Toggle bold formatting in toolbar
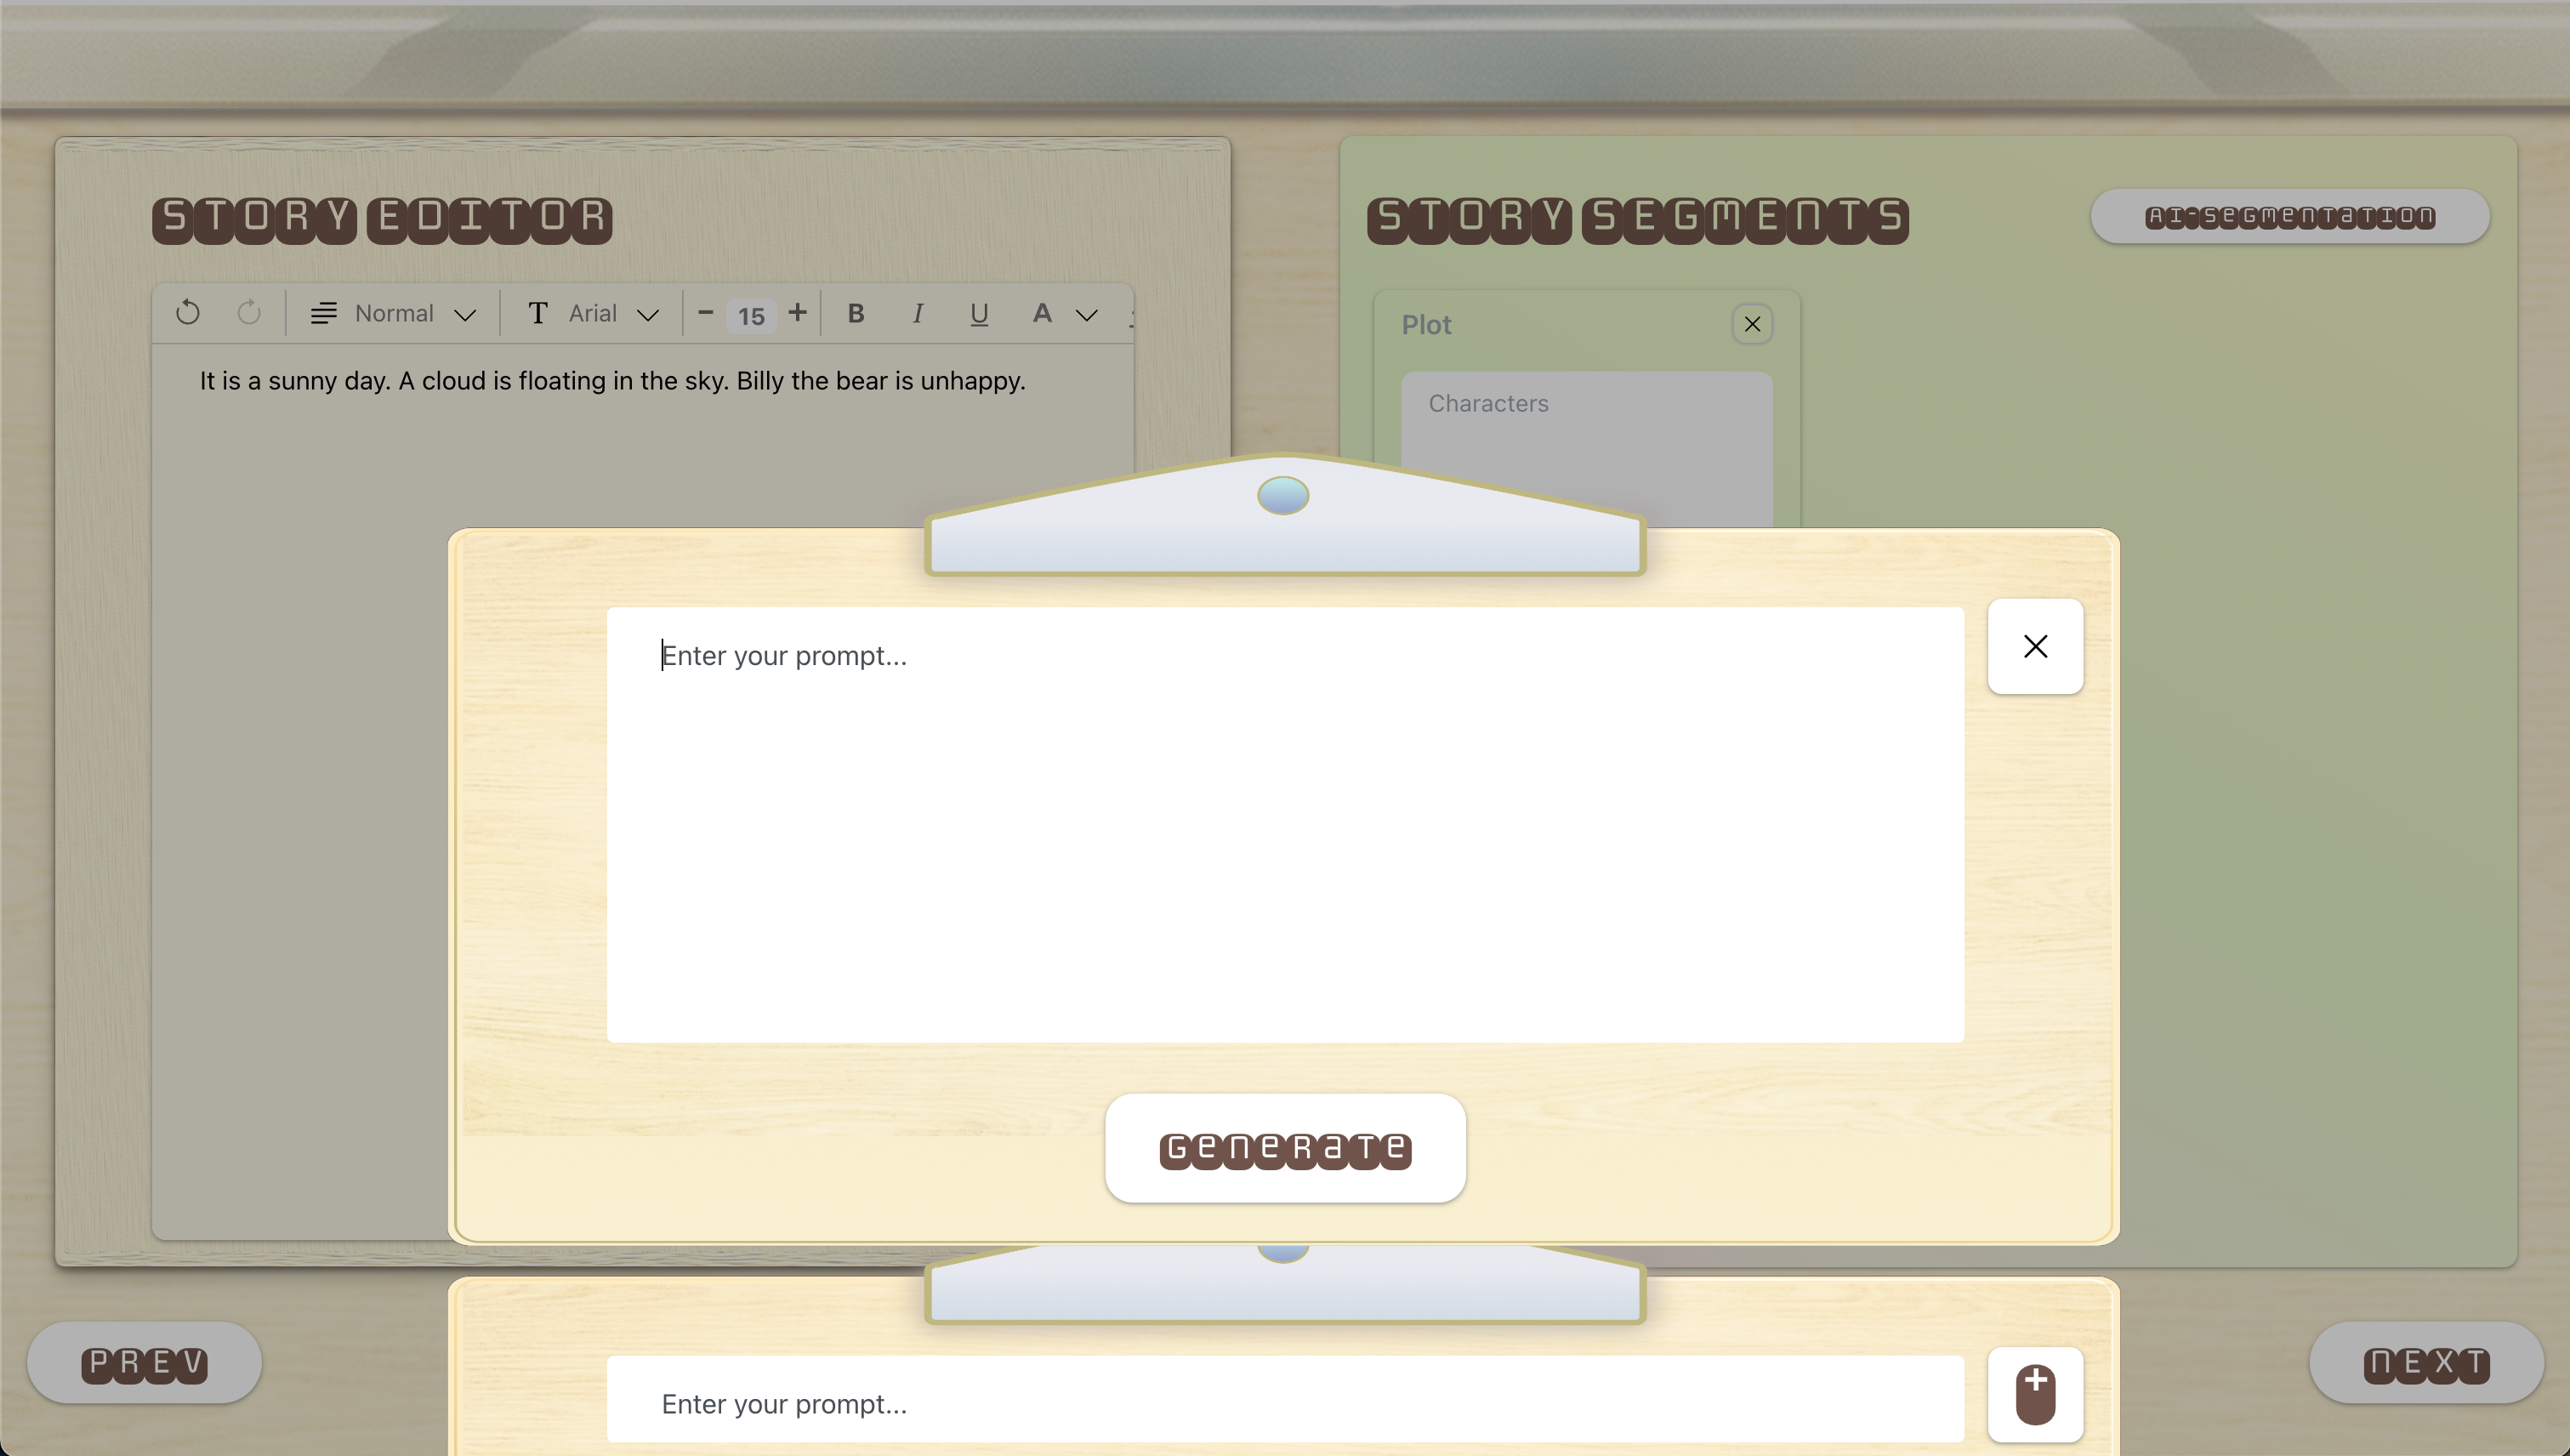The image size is (2570, 1456). (855, 312)
